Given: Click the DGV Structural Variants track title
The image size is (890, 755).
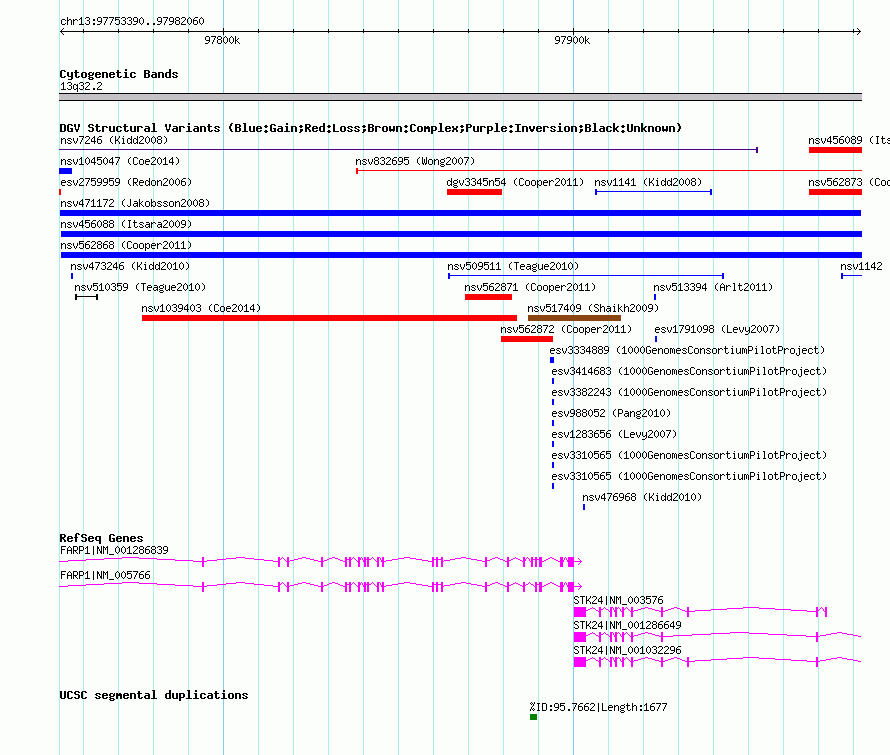Looking at the screenshot, I should pos(370,128).
